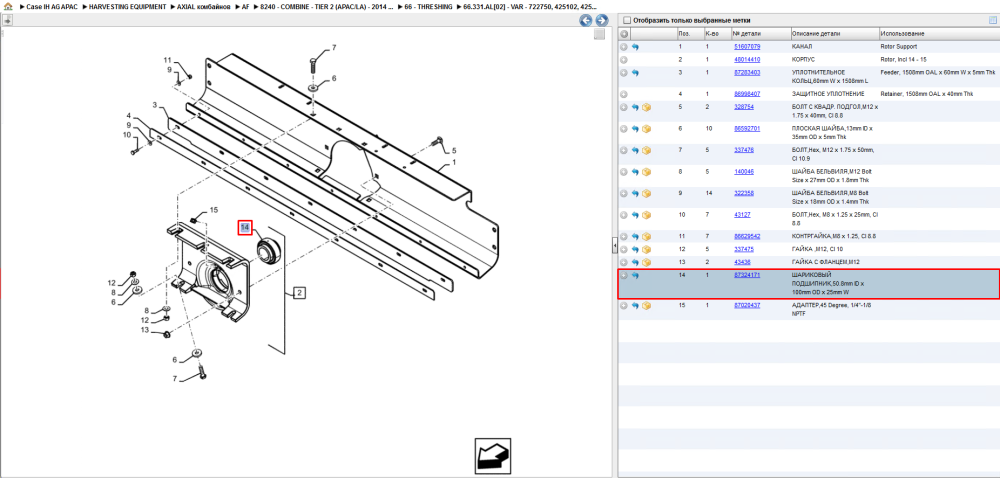Open yellow box icon for part 337475
This screenshot has height=478, width=1000.
click(646, 249)
